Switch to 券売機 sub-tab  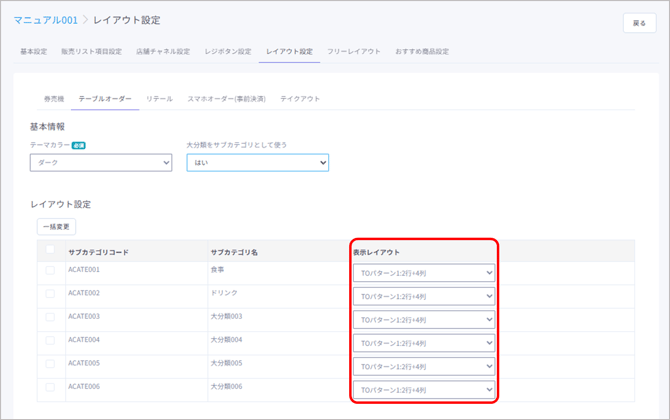pos(54,99)
